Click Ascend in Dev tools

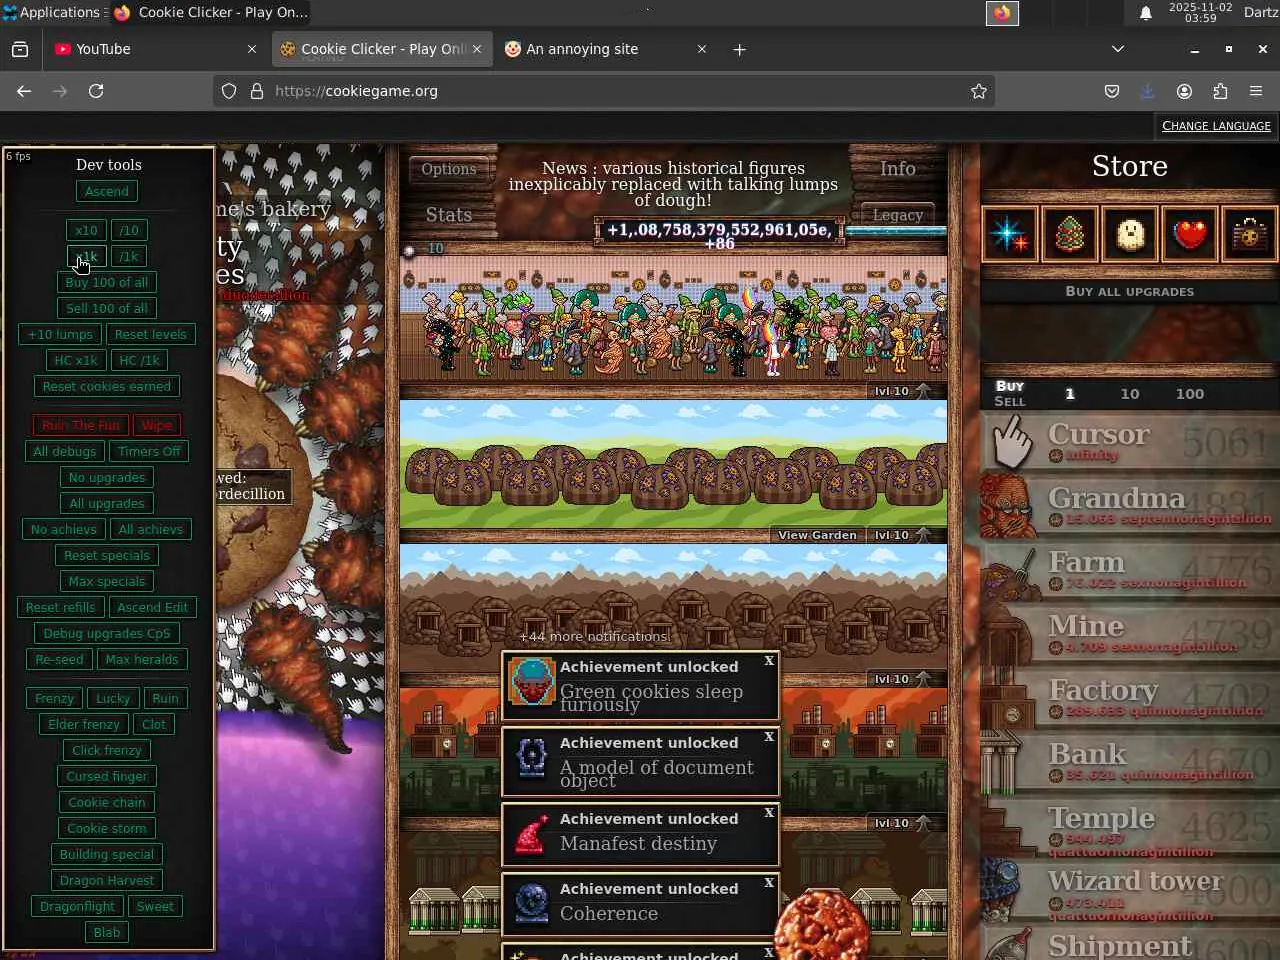pos(106,191)
